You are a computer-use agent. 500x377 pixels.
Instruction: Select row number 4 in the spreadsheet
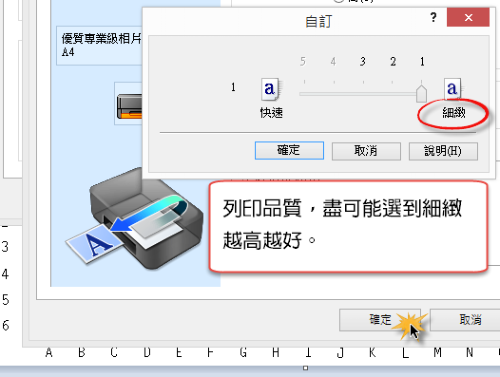5,274
